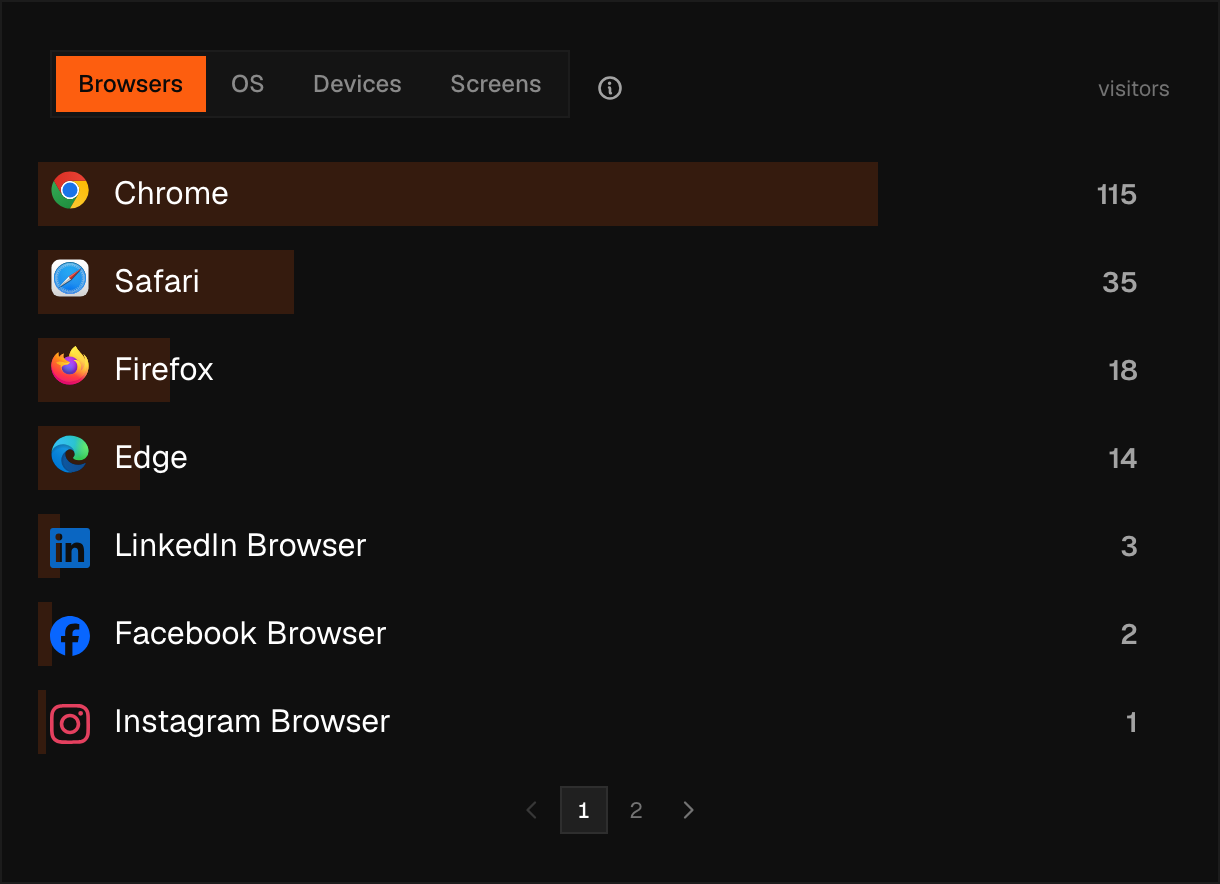Click the Edge browser logo icon
The height and width of the screenshot is (884, 1220).
pos(70,455)
